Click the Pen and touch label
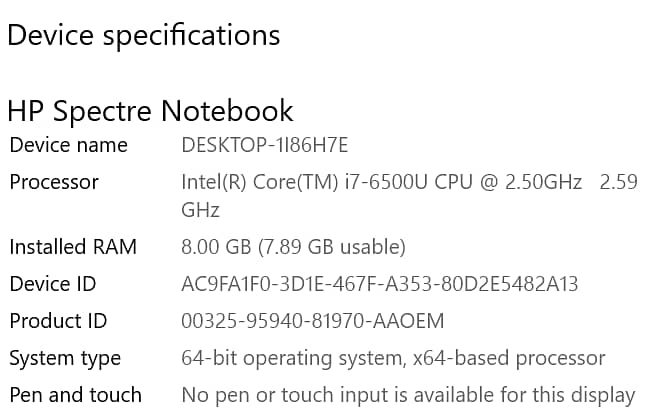649x415 pixels. pyautogui.click(x=75, y=395)
